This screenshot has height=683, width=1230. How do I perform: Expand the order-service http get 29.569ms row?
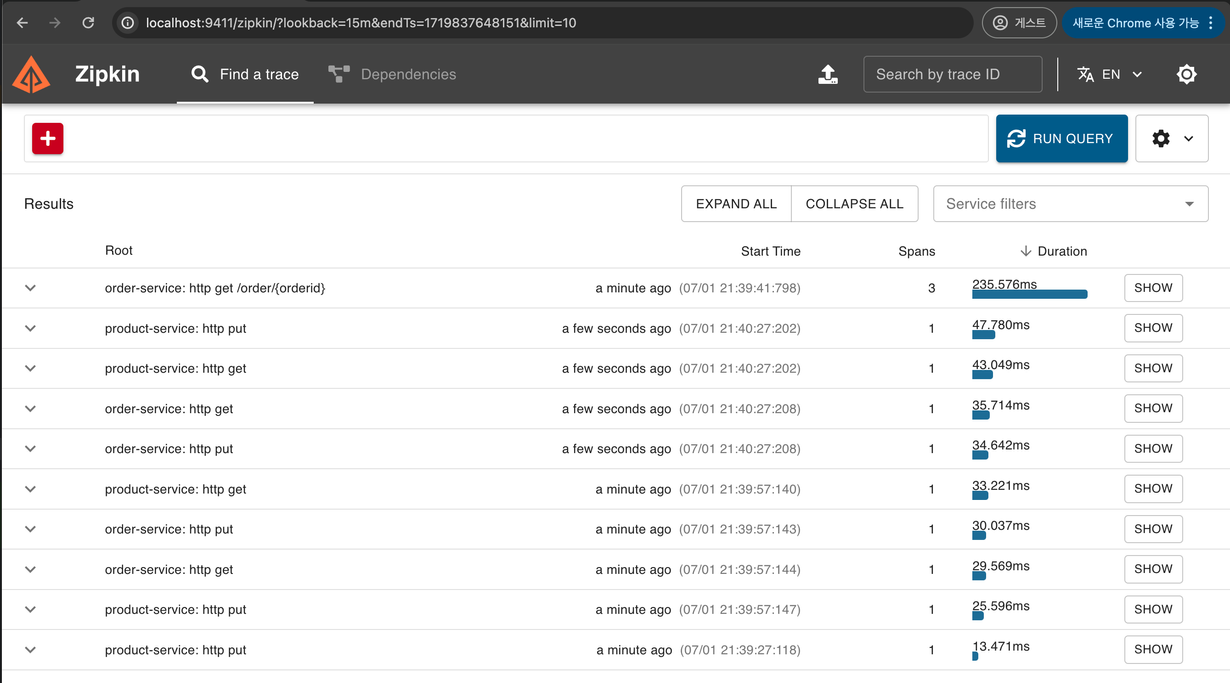click(30, 569)
